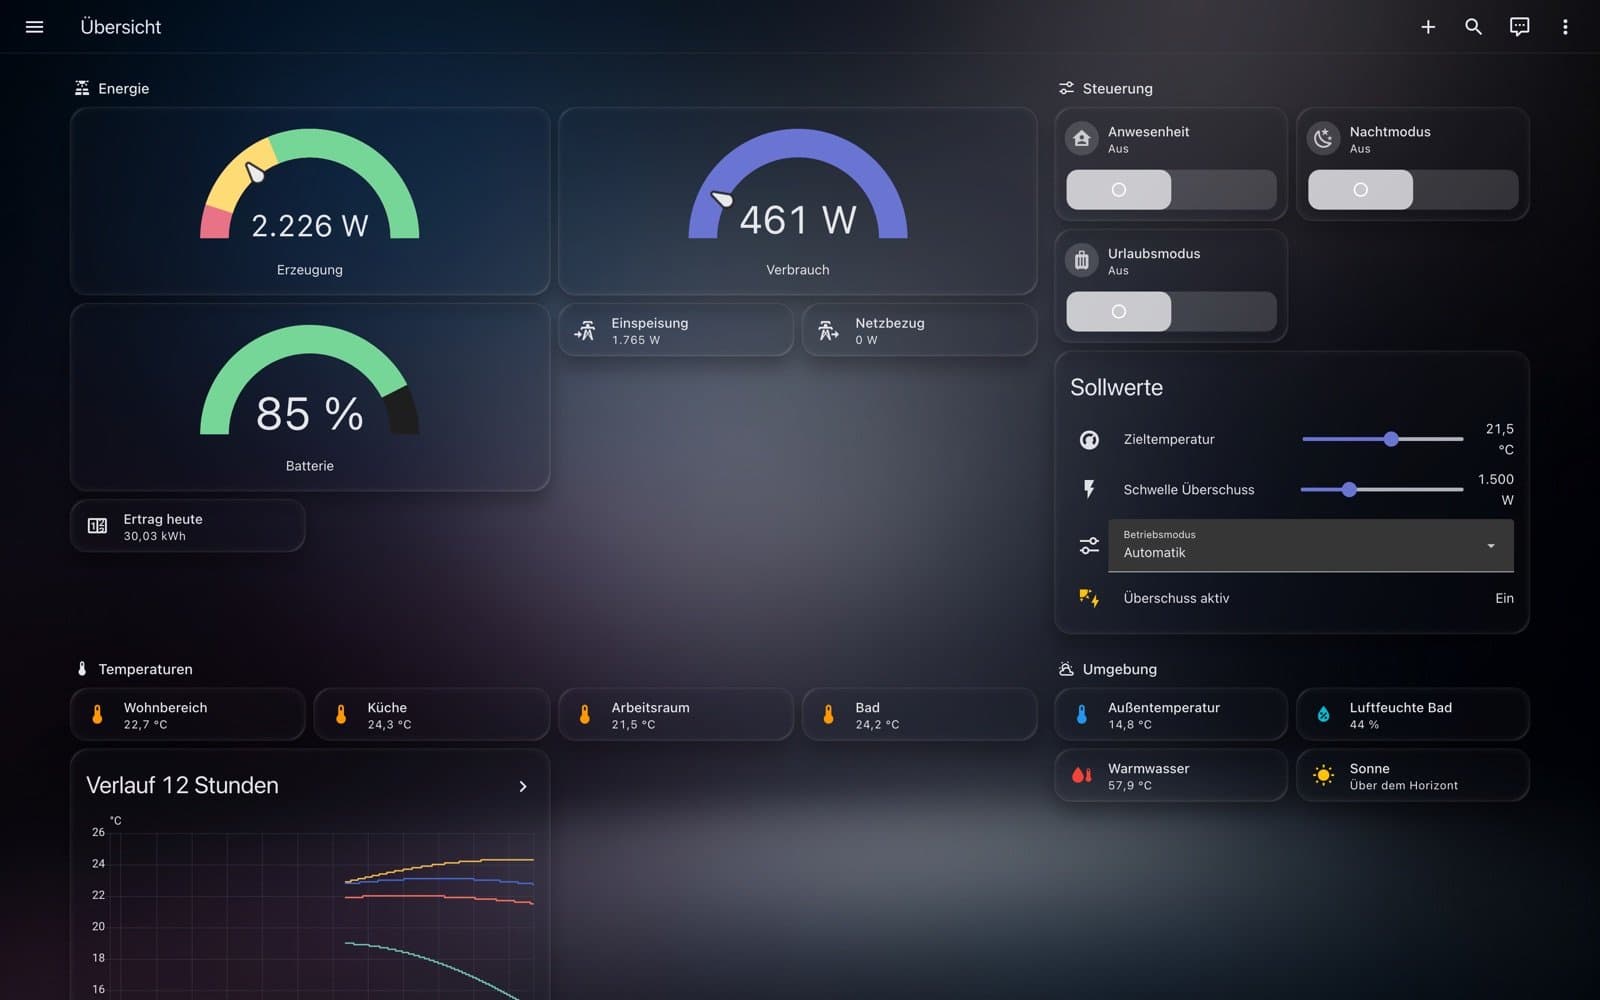Open the Ertrag heute tile
Screen dimensions: 1600x1000
188,526
